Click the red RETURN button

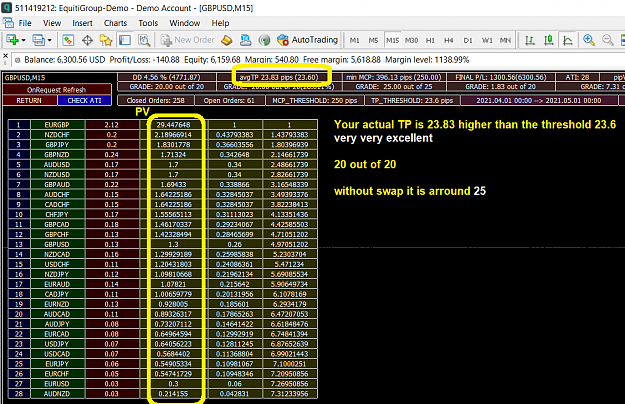tap(29, 100)
